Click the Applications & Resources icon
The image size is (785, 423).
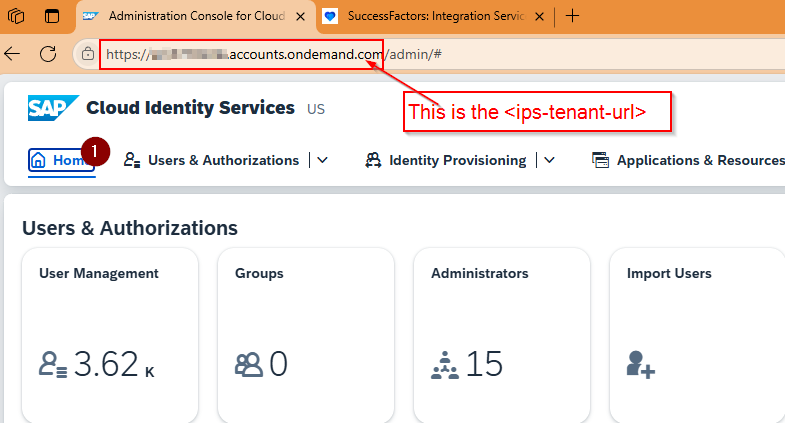pos(600,160)
